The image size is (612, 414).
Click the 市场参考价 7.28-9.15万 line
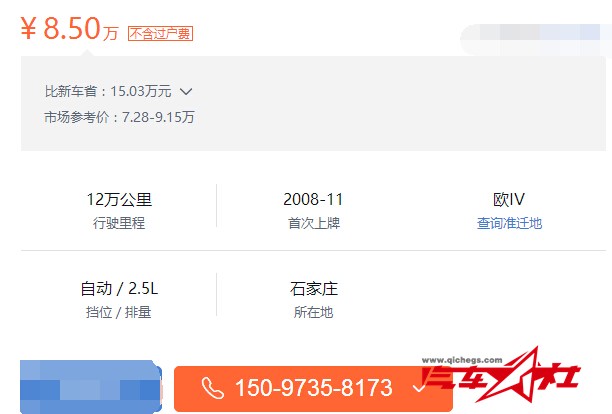(119, 117)
